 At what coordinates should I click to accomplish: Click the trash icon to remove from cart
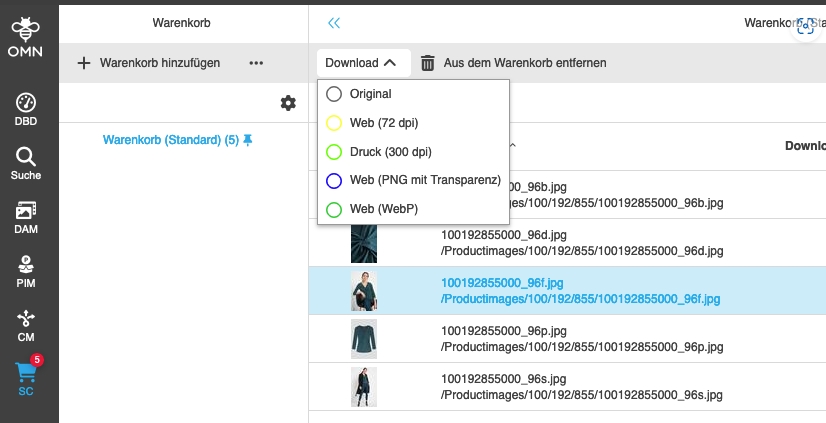428,63
